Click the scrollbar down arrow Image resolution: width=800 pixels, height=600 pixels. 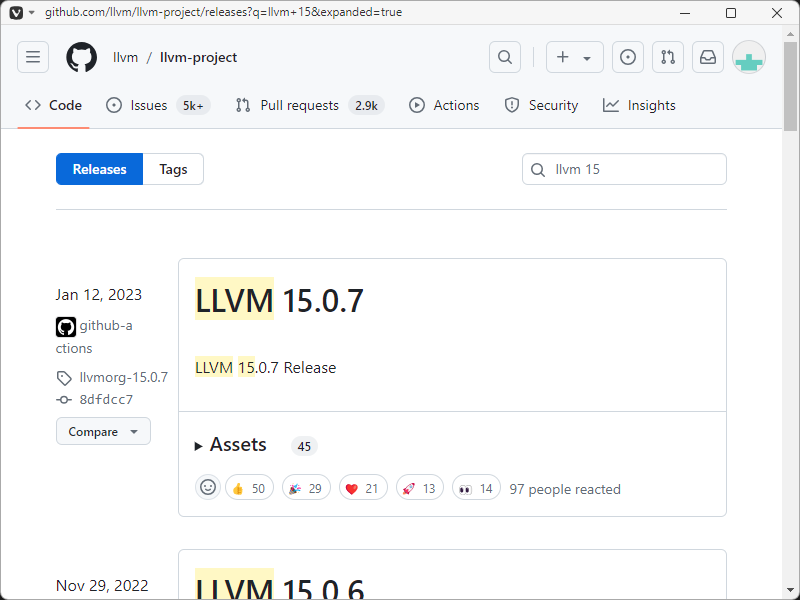tap(790, 591)
